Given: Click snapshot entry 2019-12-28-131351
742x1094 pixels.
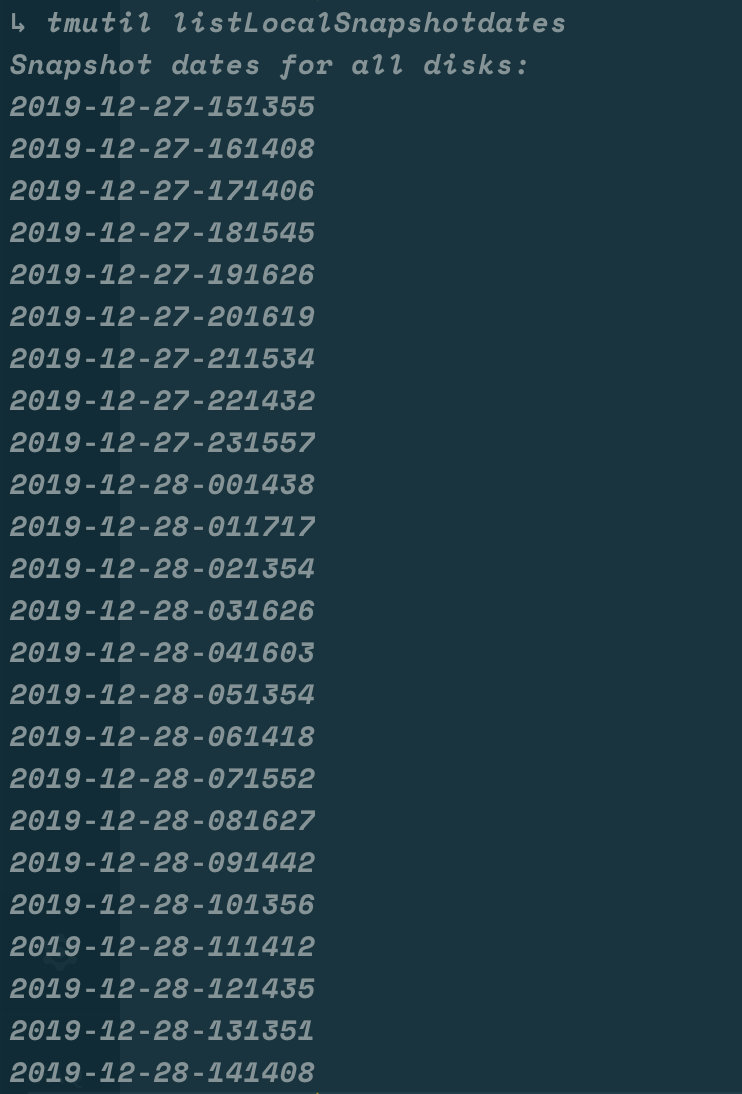Looking at the screenshot, I should [x=163, y=1031].
